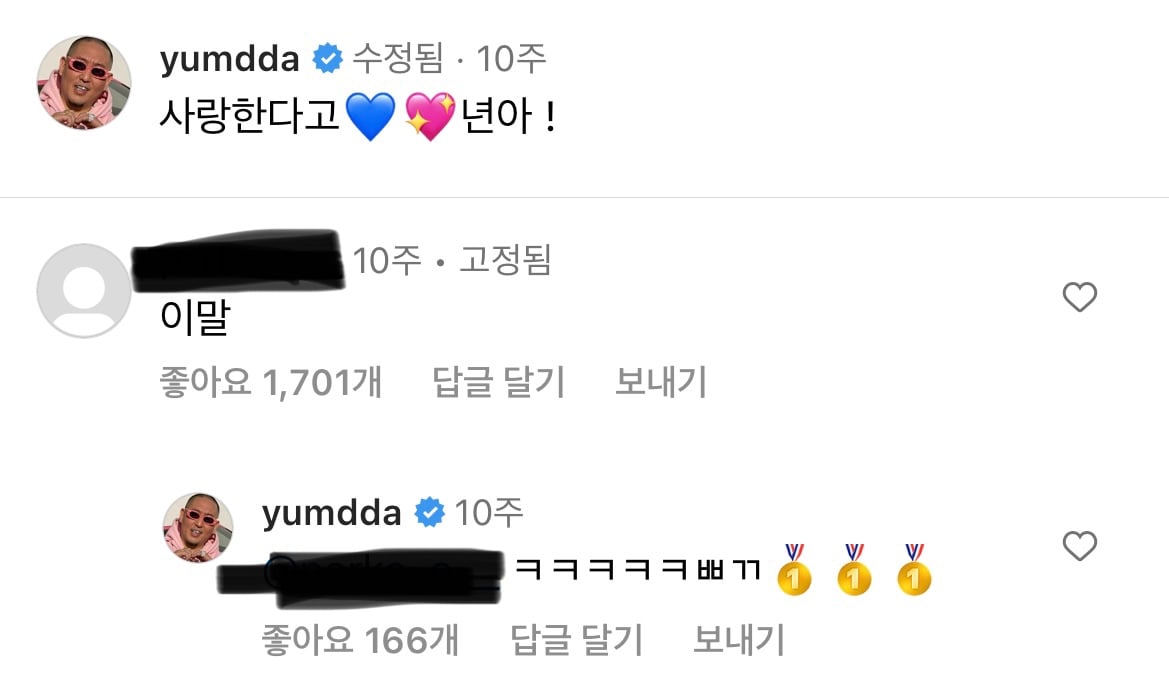Open yumdda's profile picture in the reply
1169x697 pixels.
coord(198,527)
